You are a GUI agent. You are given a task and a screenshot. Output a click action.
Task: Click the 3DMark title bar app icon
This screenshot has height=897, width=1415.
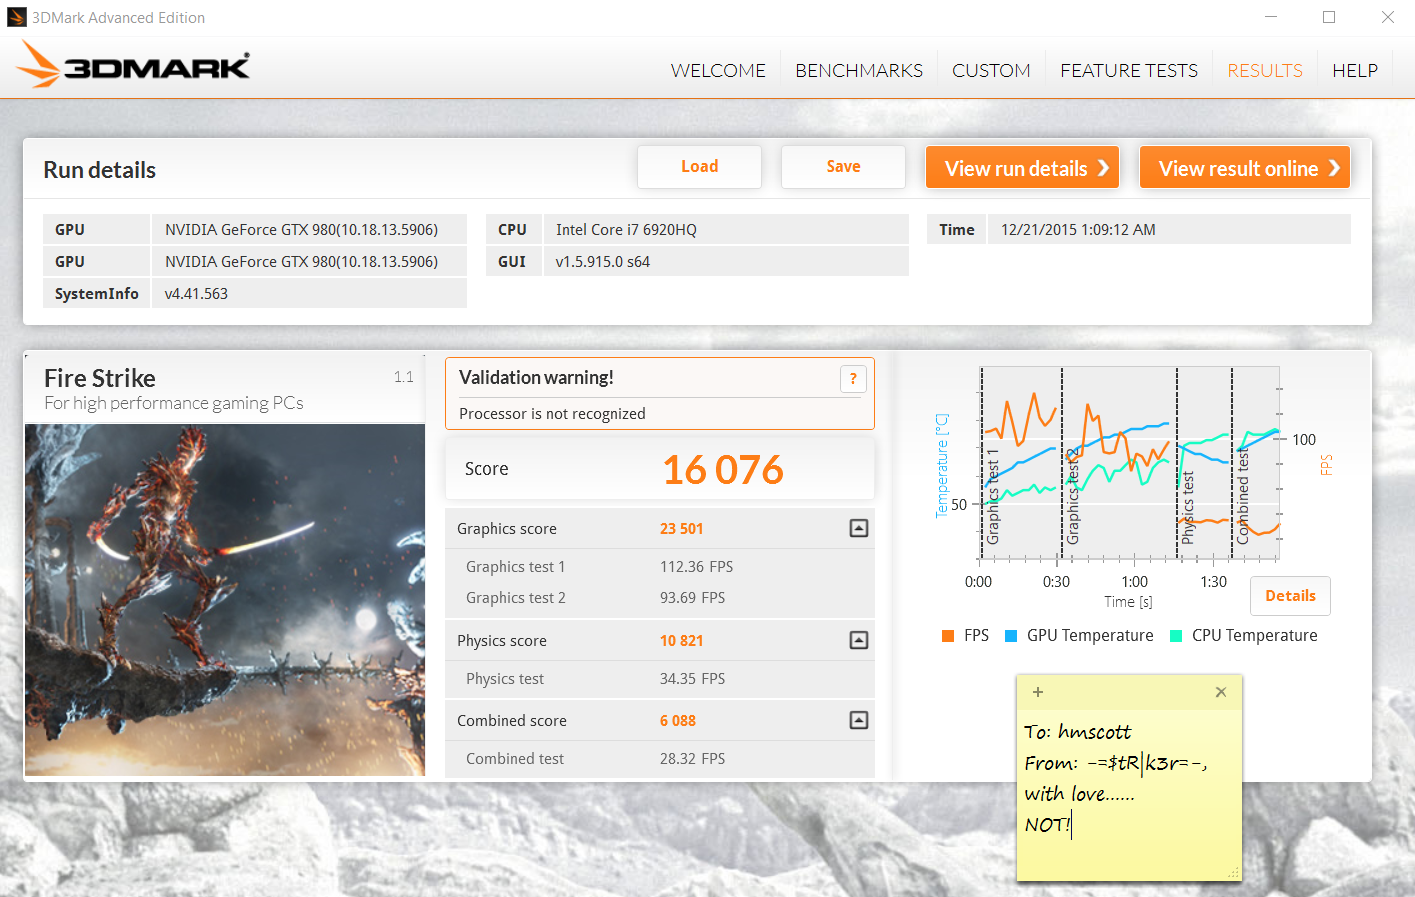[x=16, y=17]
